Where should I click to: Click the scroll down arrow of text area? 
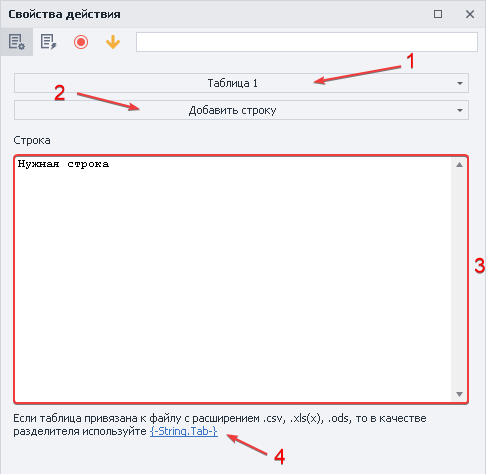pos(459,394)
